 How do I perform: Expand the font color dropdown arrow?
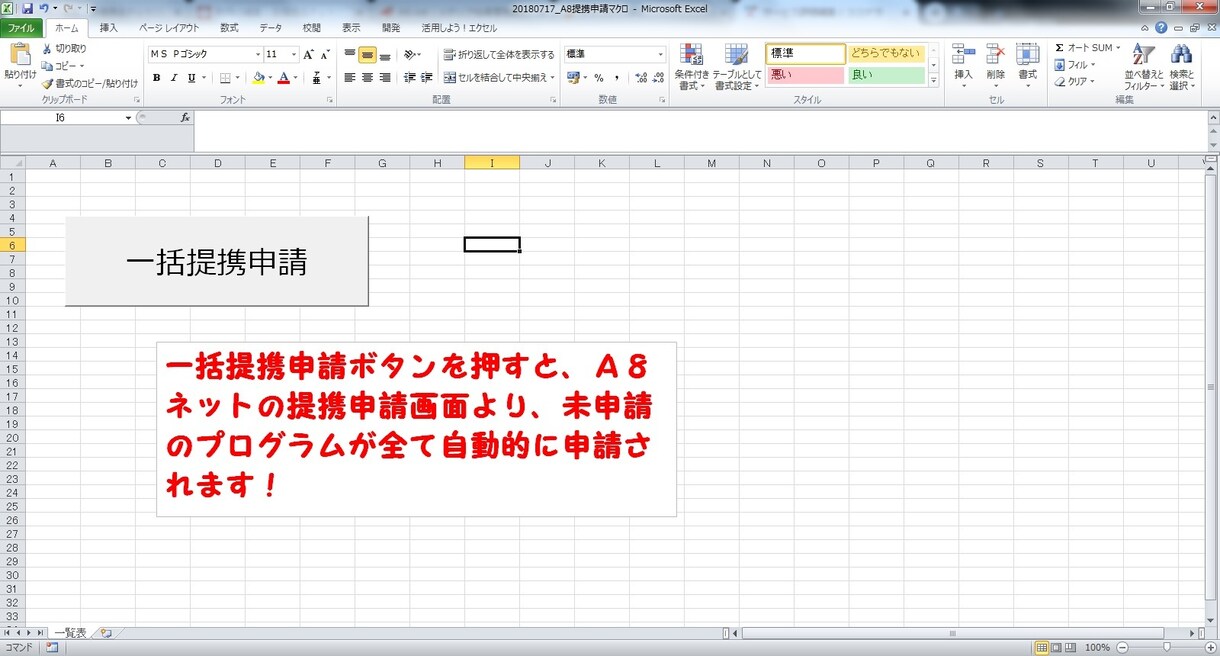[x=296, y=77]
